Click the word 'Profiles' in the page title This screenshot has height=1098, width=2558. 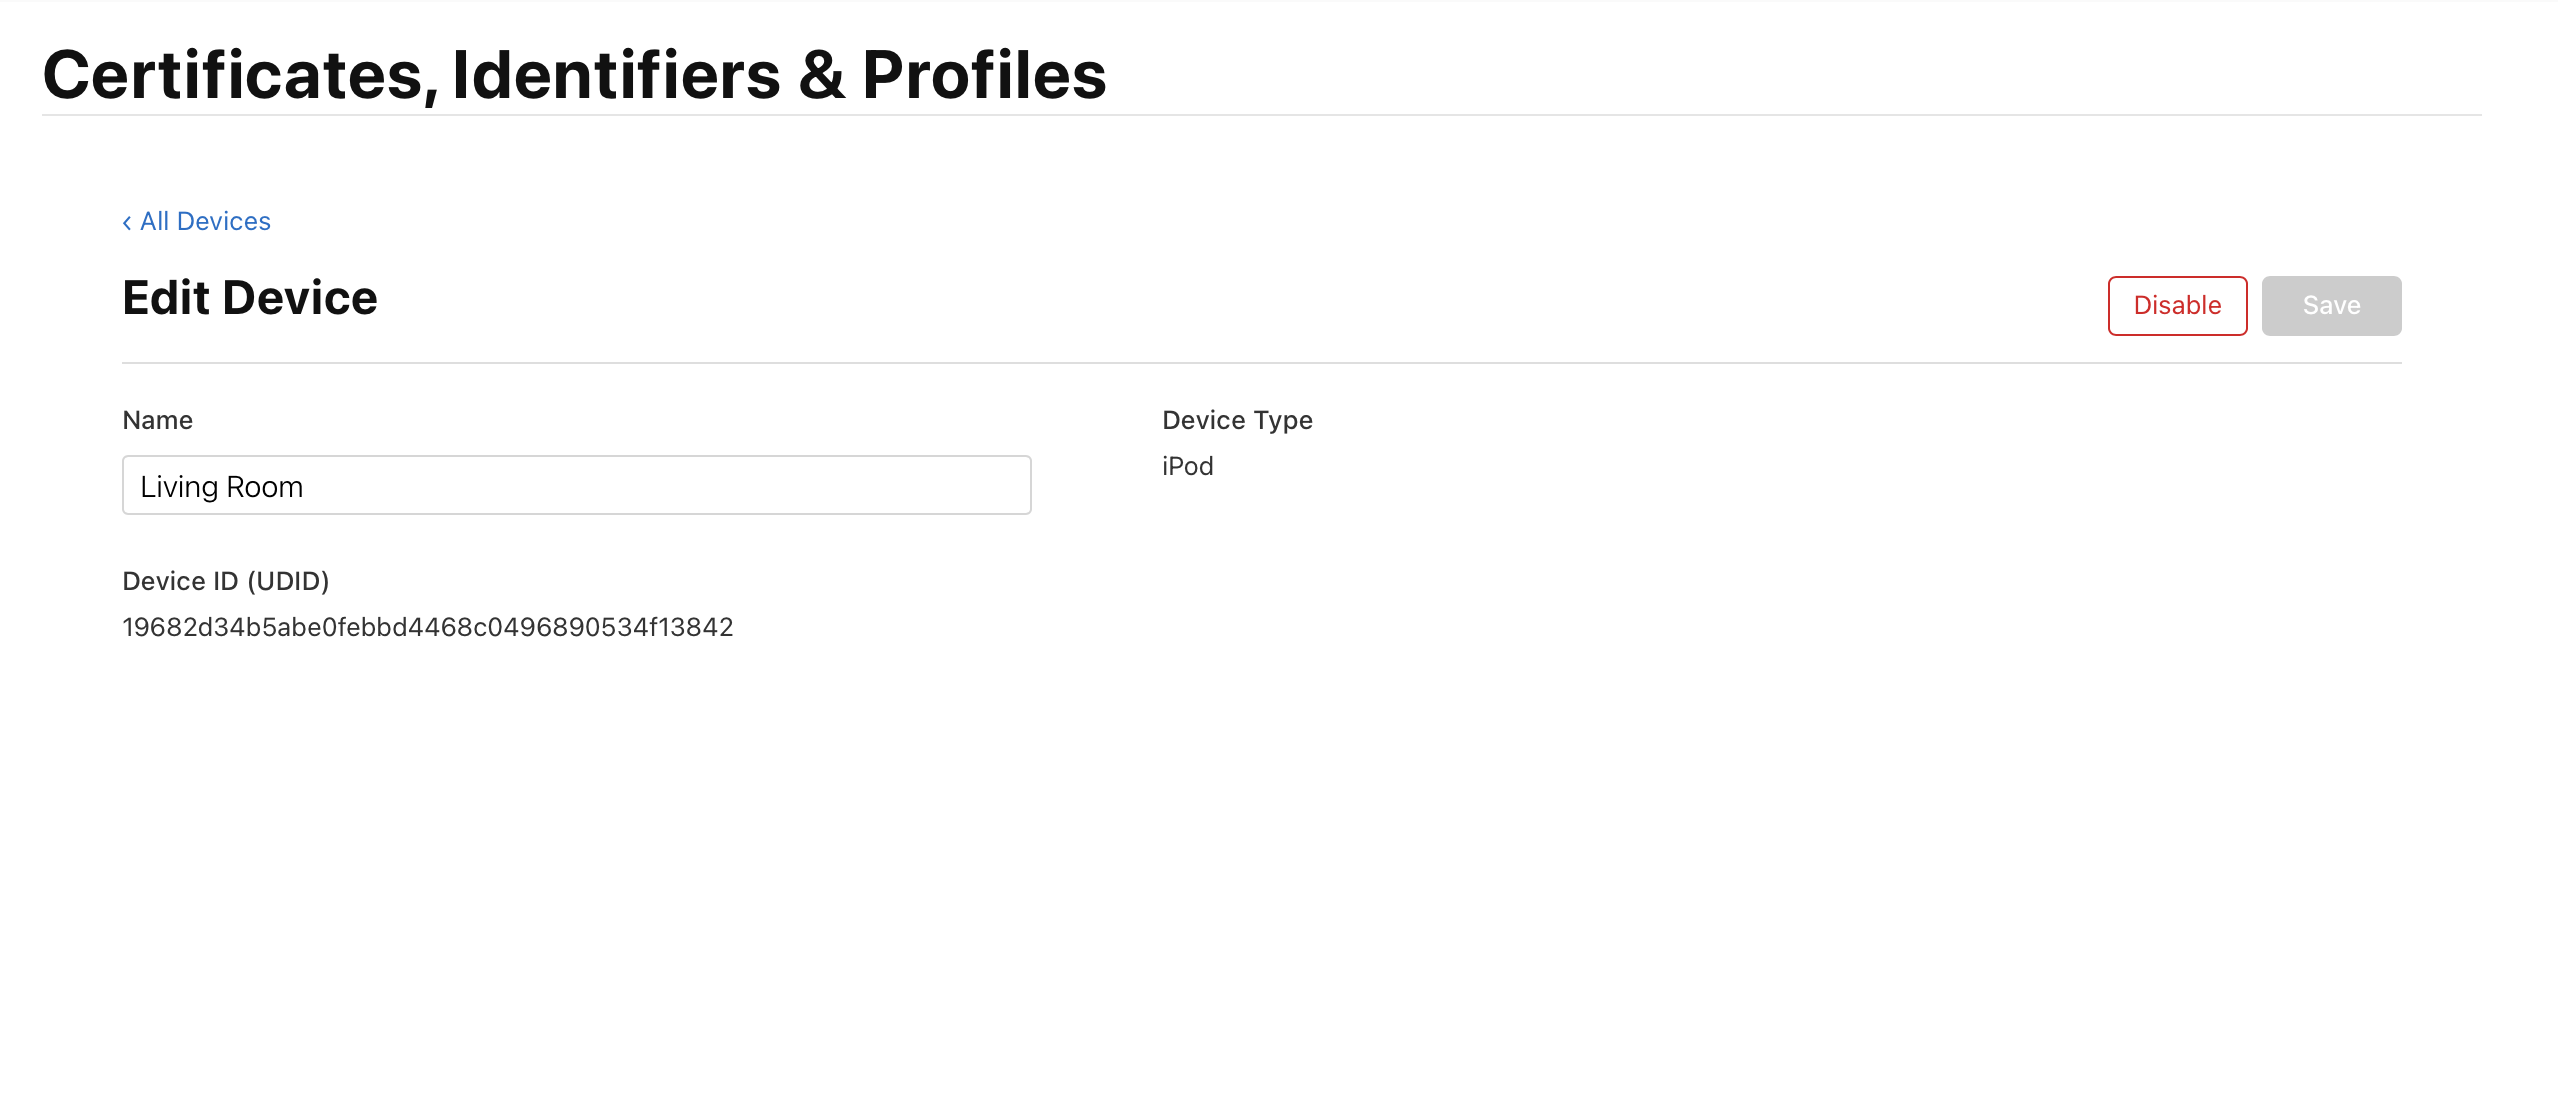pyautogui.click(x=983, y=76)
